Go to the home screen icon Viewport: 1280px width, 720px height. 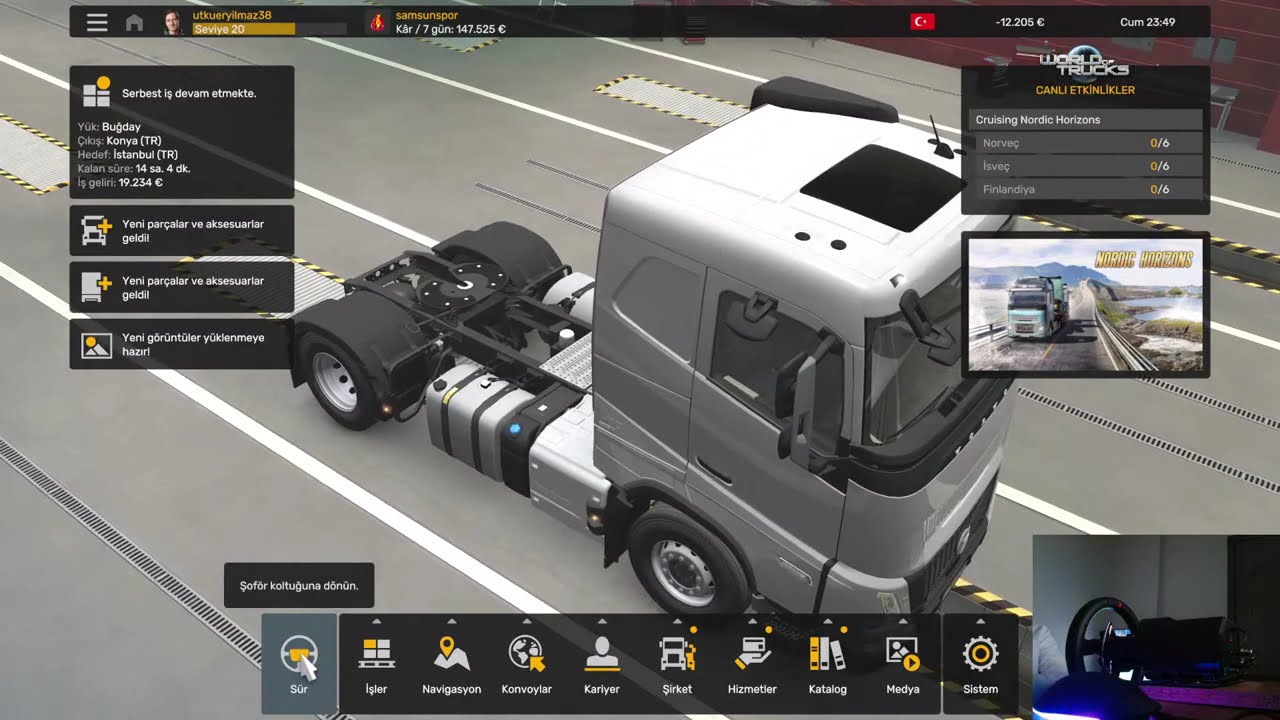pos(134,22)
